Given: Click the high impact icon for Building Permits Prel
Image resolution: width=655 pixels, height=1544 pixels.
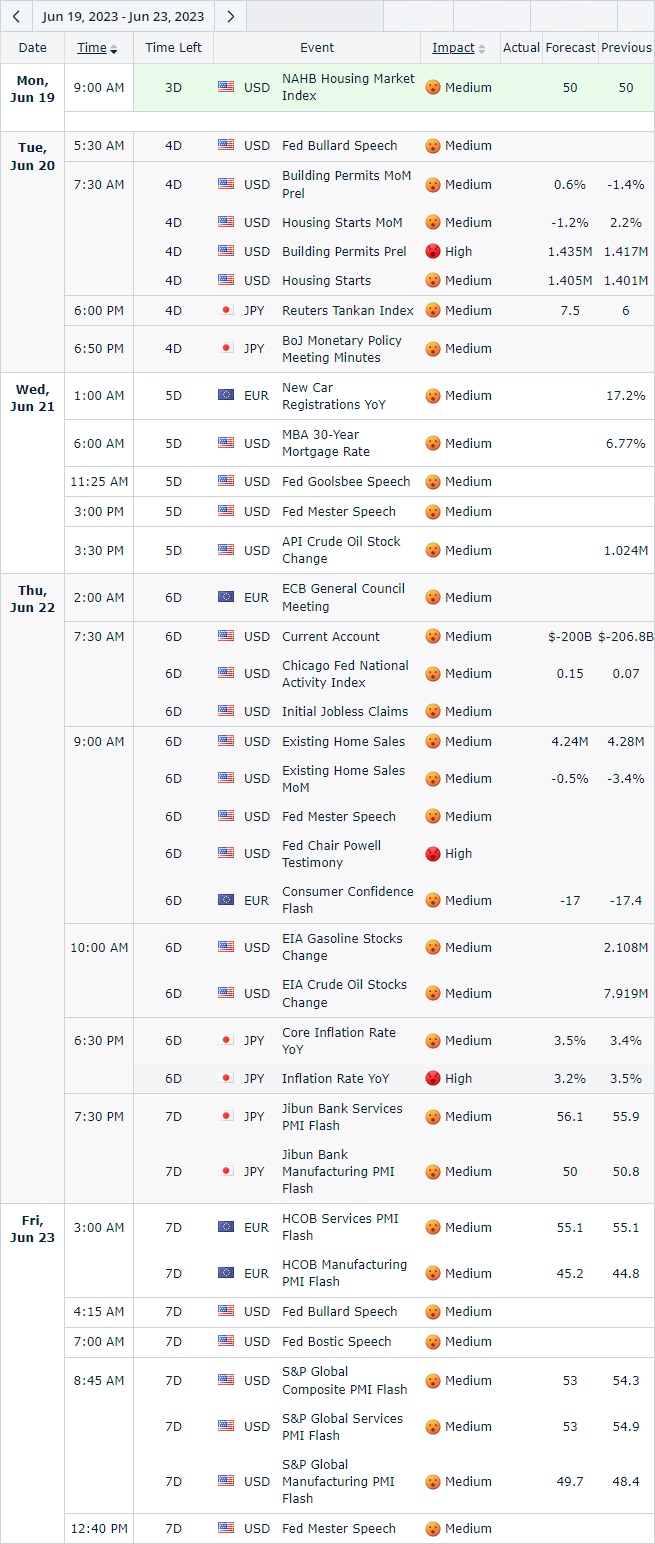Looking at the screenshot, I should pos(433,252).
